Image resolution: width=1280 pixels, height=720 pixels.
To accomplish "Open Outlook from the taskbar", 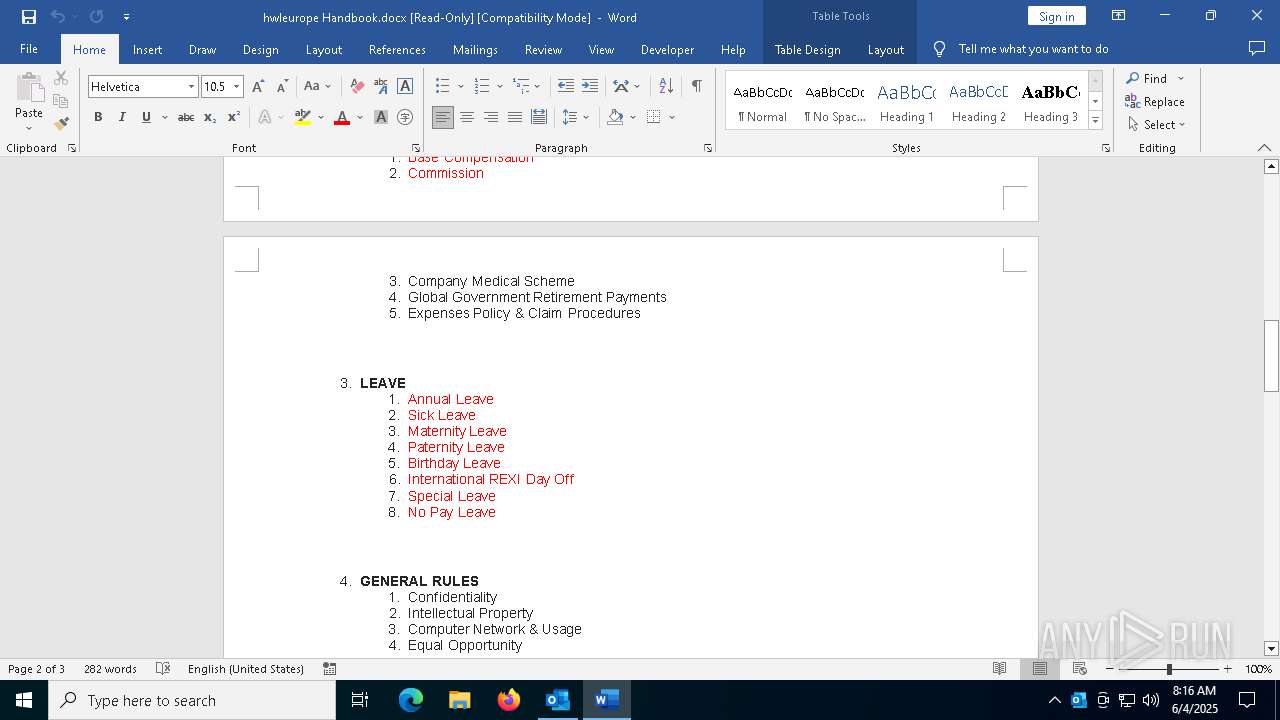I will coord(557,700).
